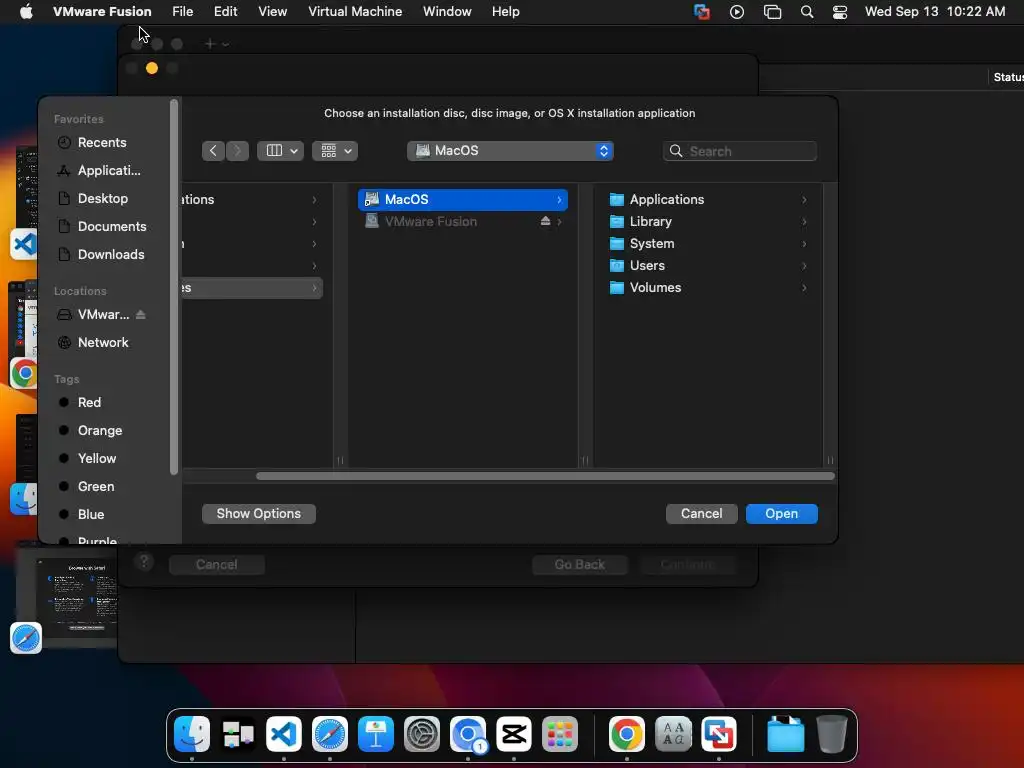The height and width of the screenshot is (768, 1024).
Task: Open Visual Studio Code from the Dock
Action: pos(284,735)
